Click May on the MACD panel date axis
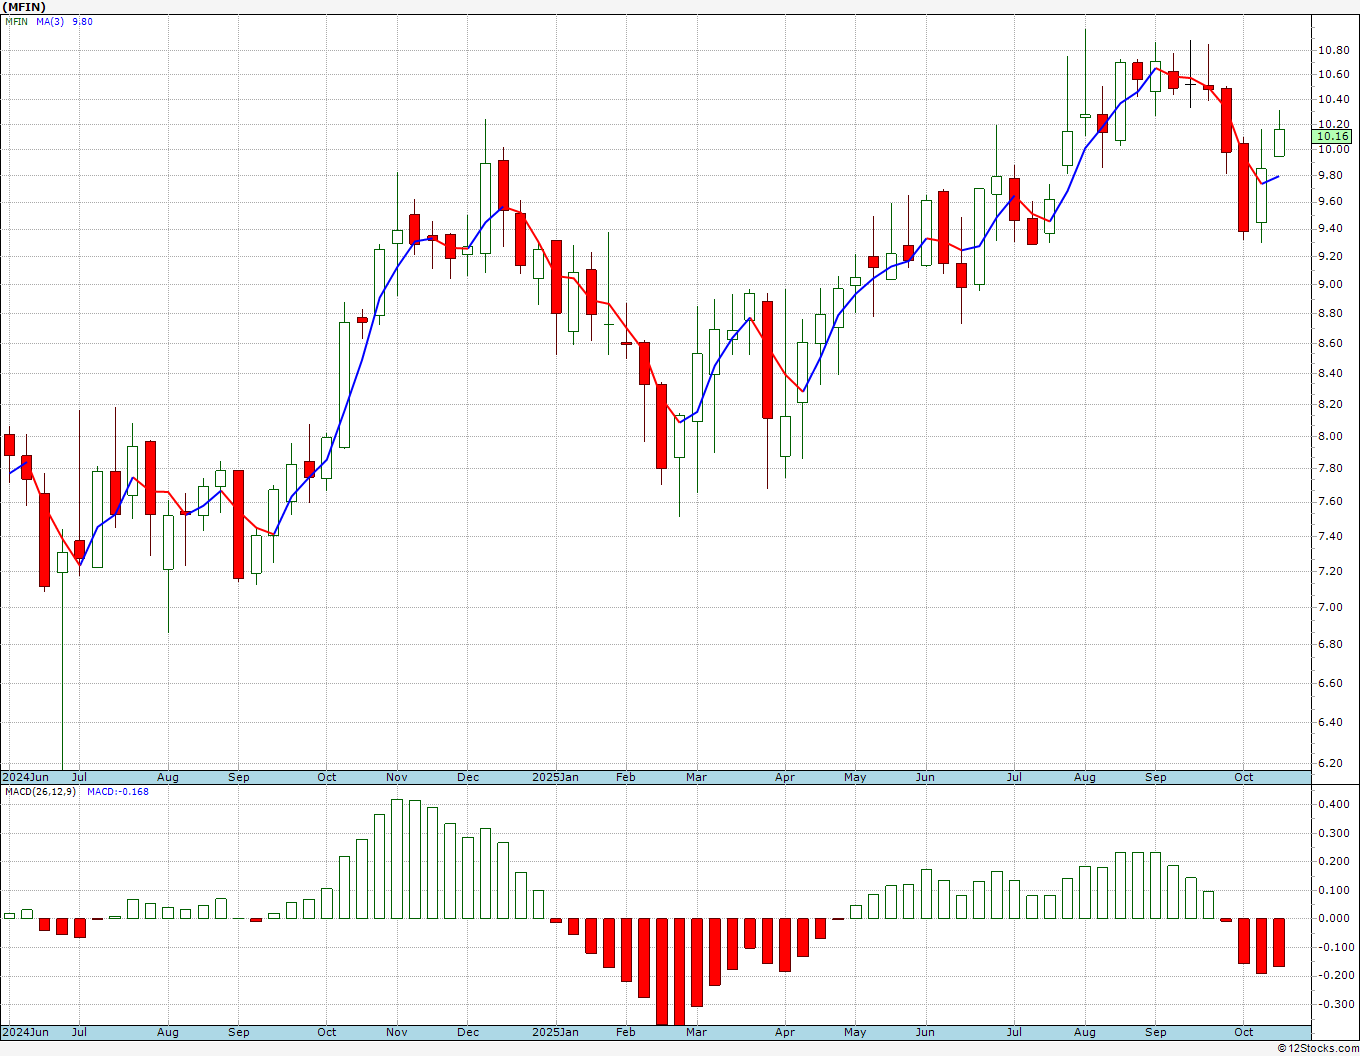This screenshot has width=1360, height=1056. (855, 1032)
